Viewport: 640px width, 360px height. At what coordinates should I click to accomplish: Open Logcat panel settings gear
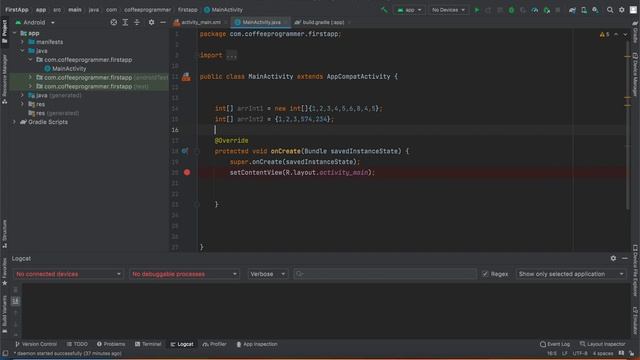tap(613, 258)
